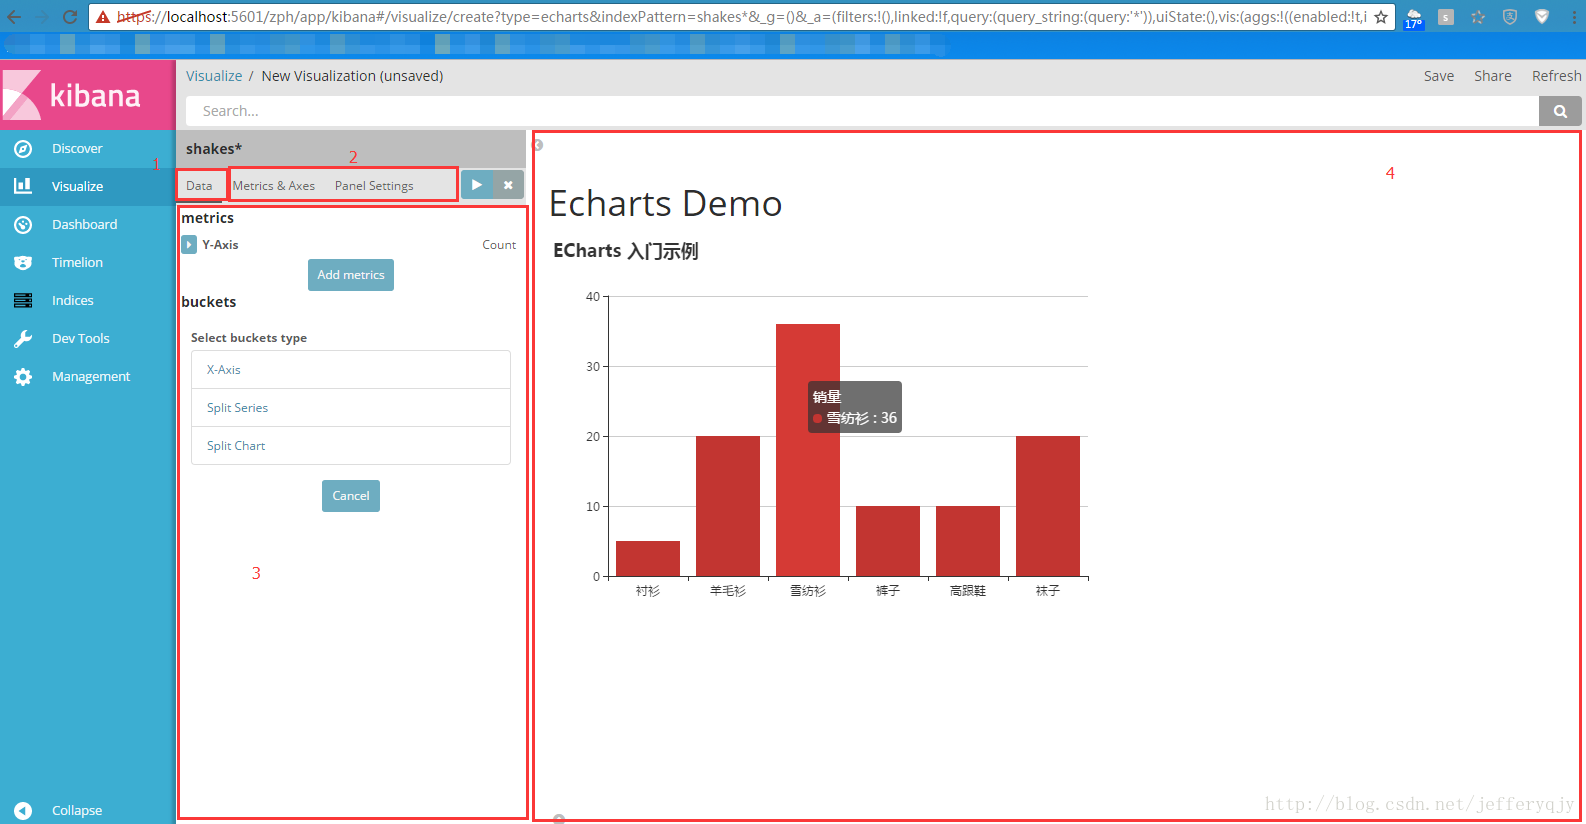1586x824 pixels.
Task: Click the Timelion icon in sidebar
Action: (x=23, y=263)
